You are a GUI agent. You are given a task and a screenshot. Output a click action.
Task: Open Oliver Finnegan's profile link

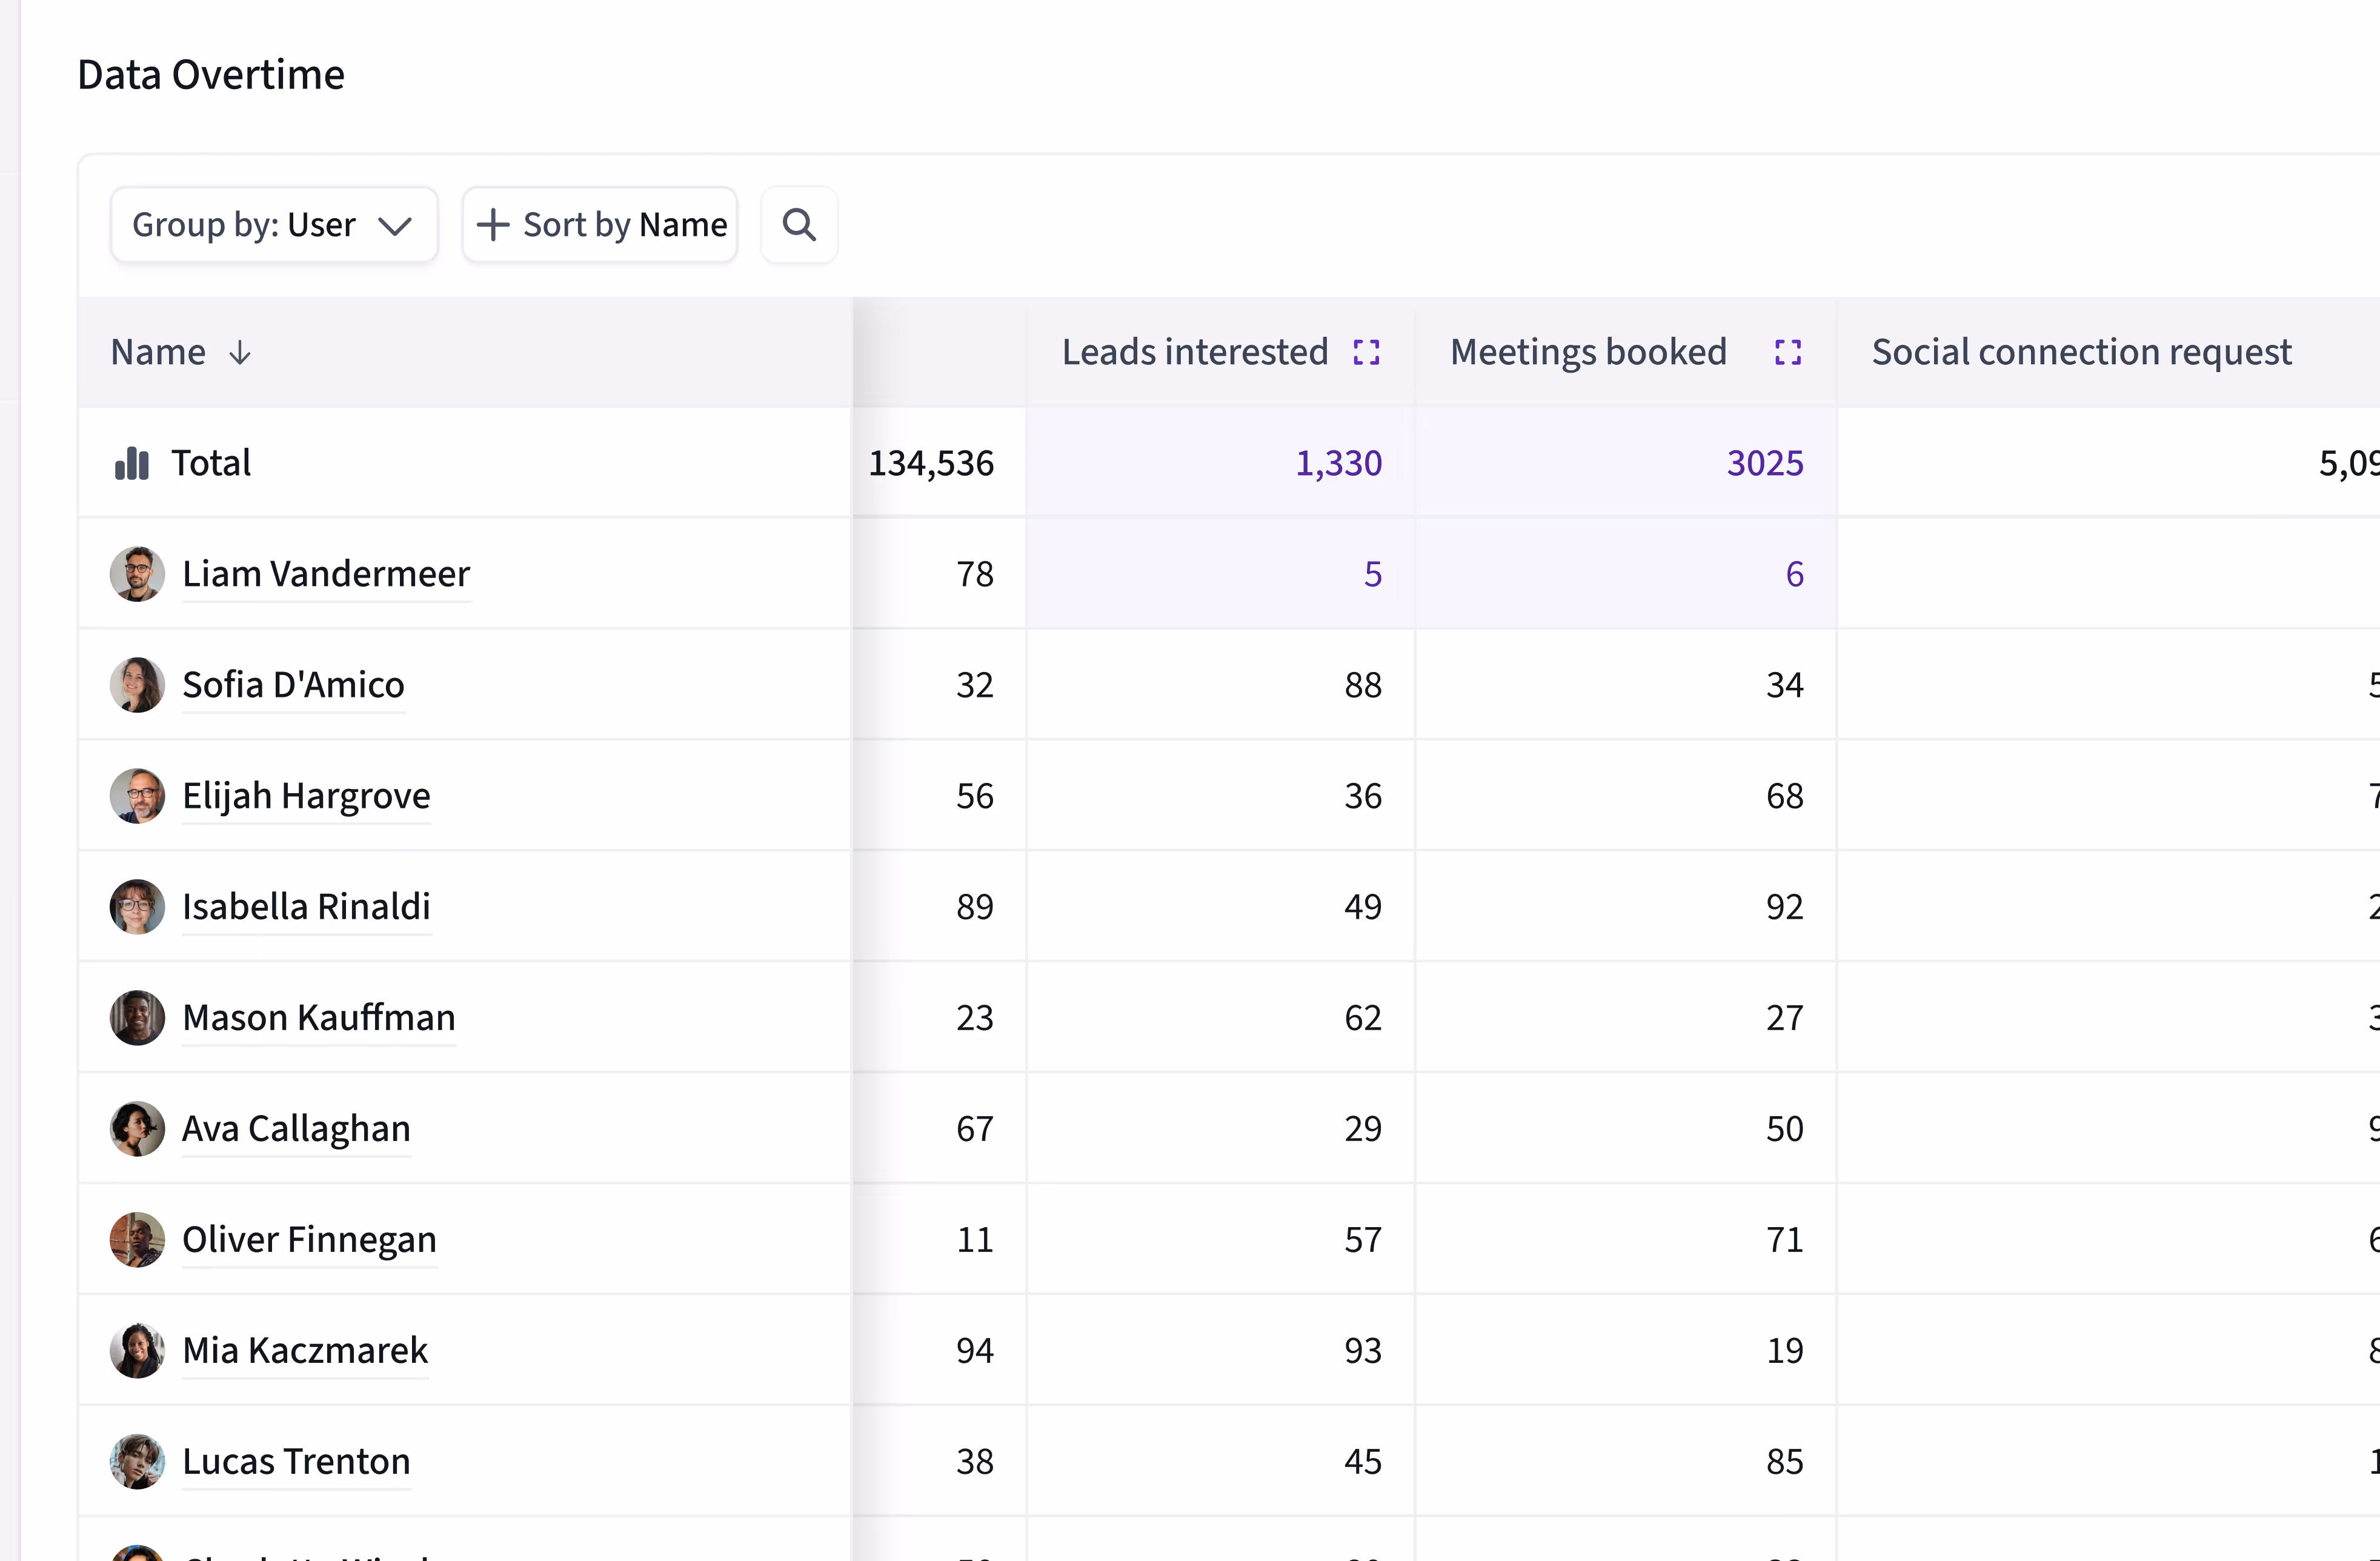click(x=309, y=1240)
